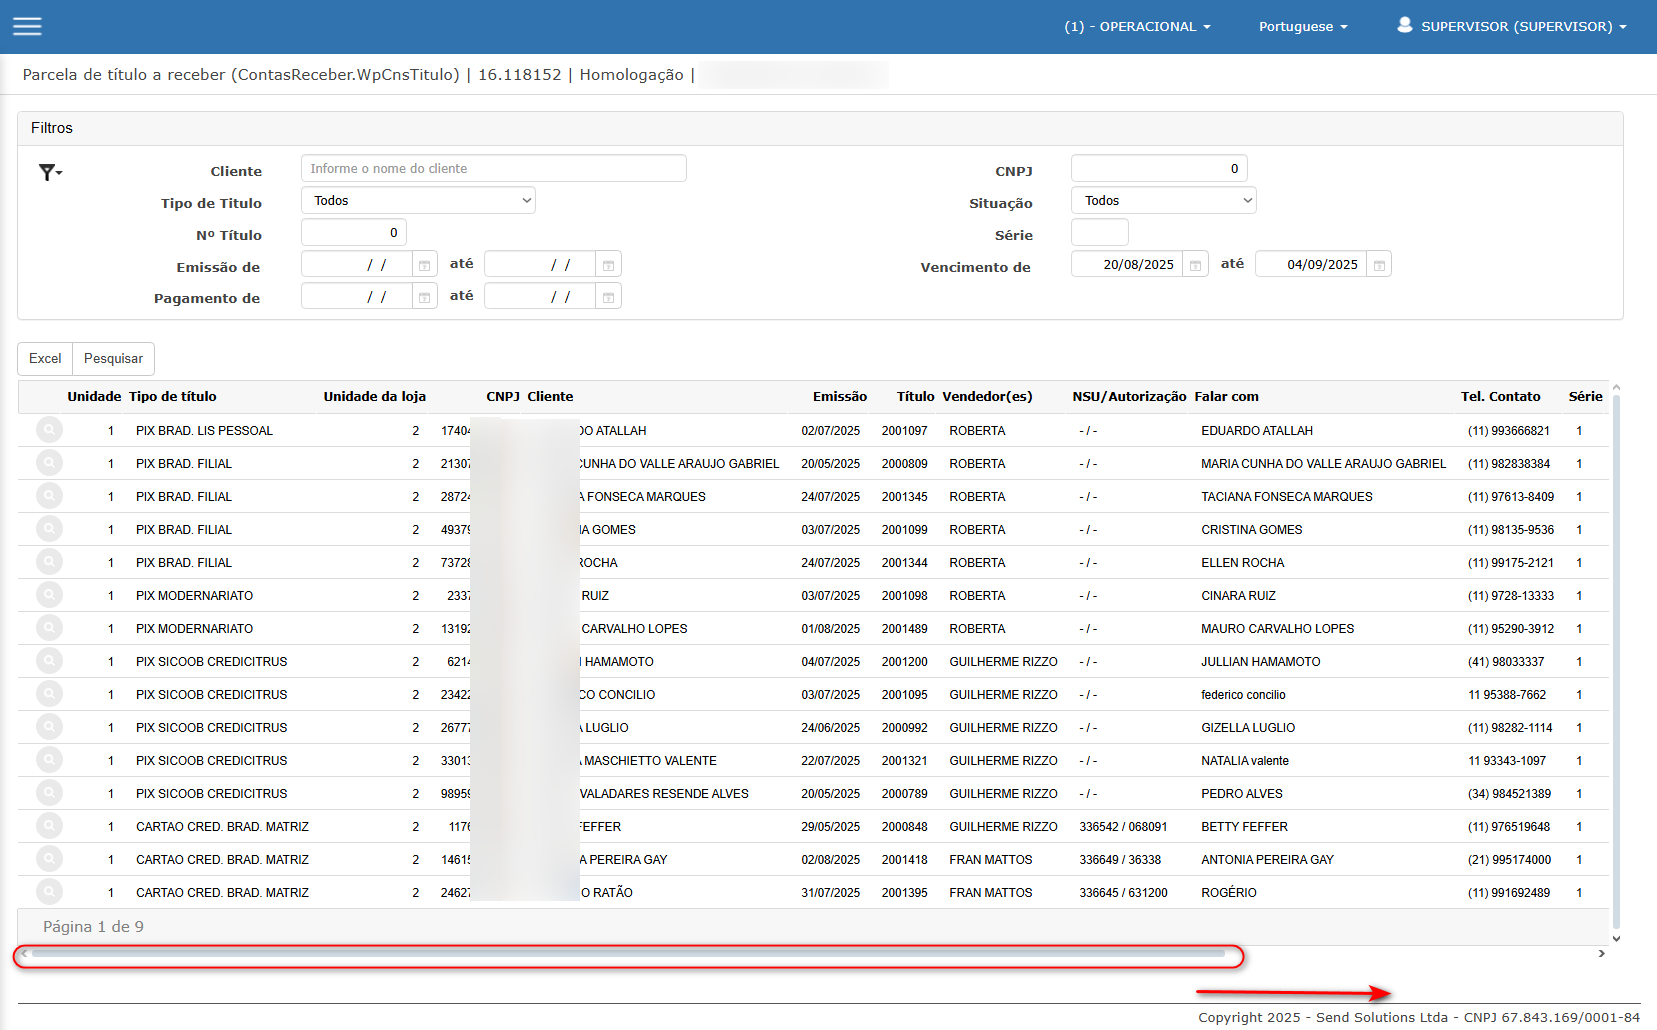Click the Emissão de date field
Viewport: 1657px width, 1030px height.
tap(357, 265)
